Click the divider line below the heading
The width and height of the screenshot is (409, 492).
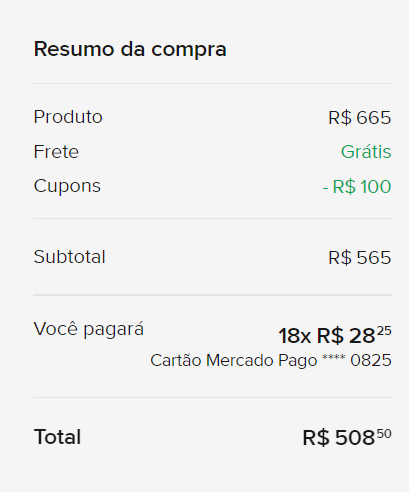[212, 83]
